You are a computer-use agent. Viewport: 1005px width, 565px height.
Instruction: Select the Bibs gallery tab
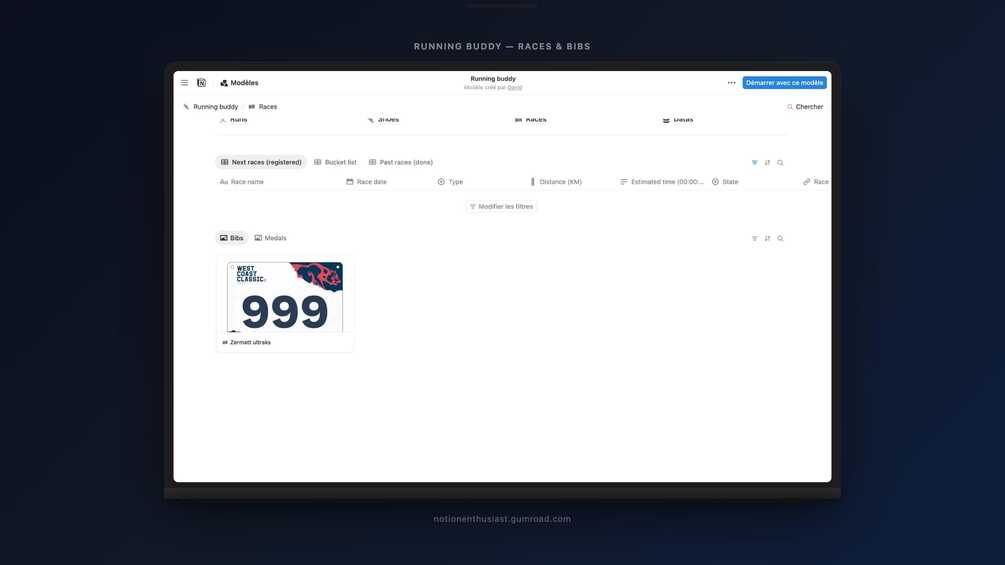tap(231, 238)
